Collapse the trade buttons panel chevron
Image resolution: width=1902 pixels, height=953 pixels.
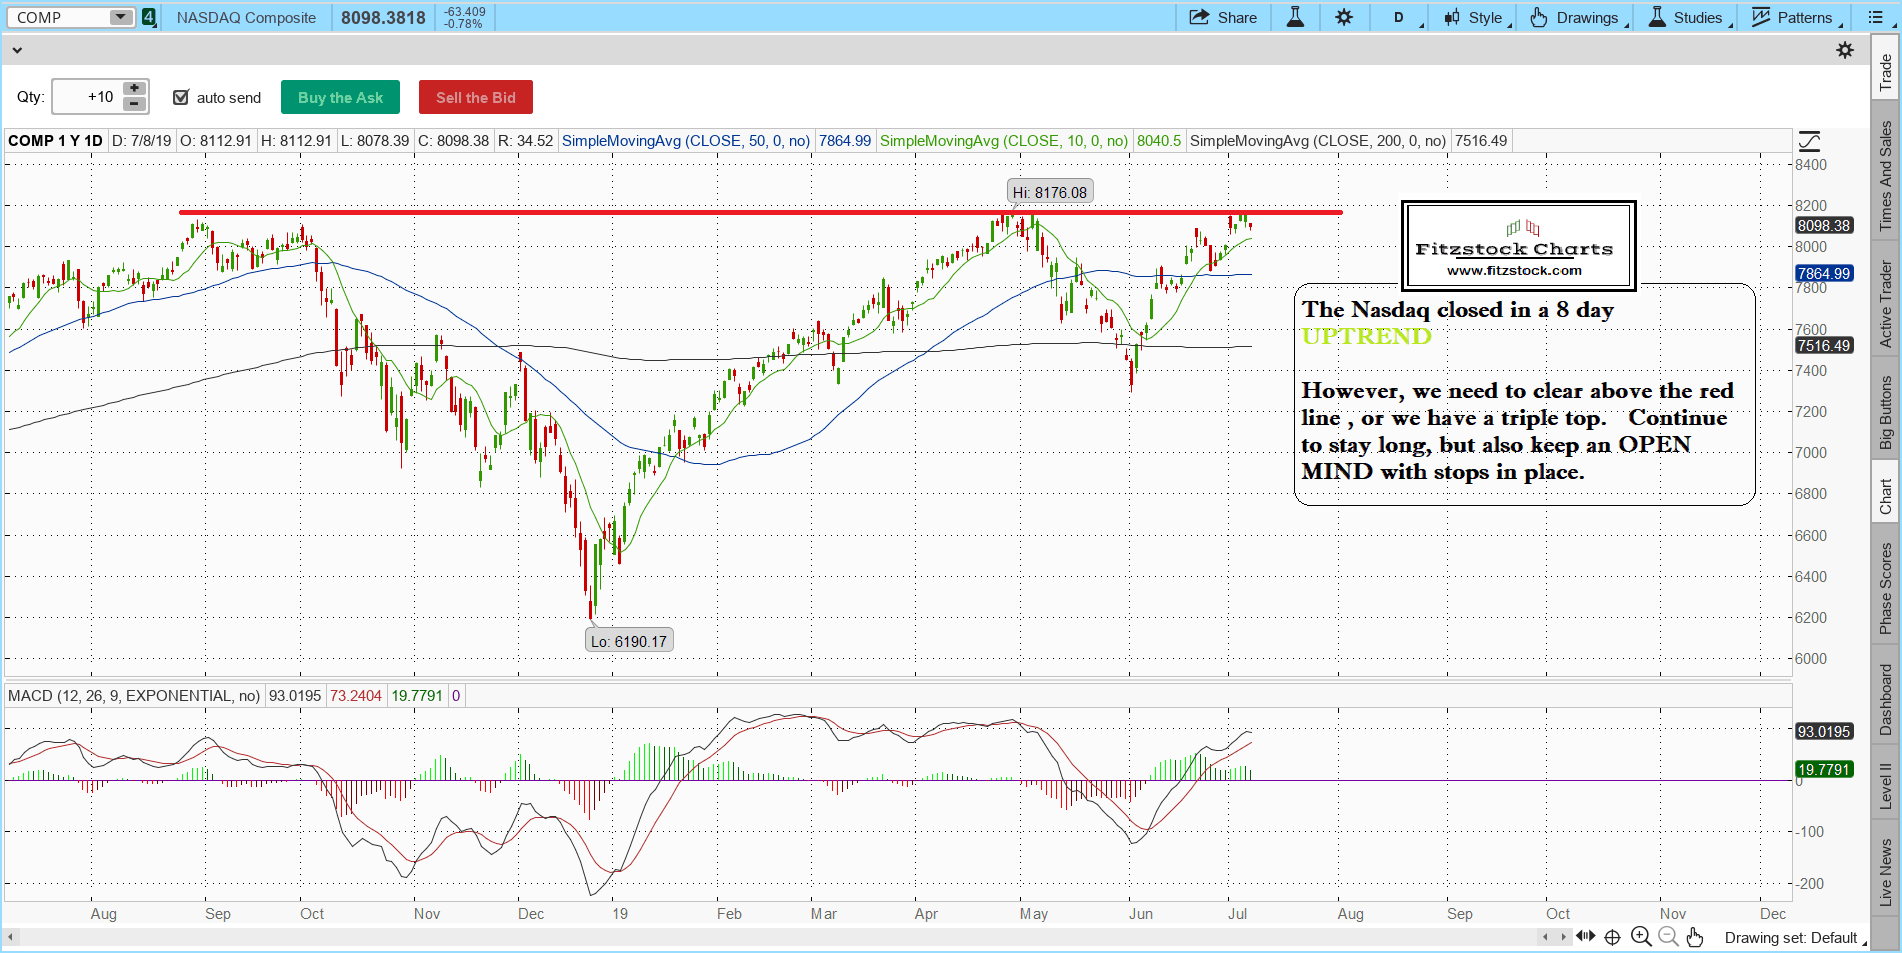coord(17,50)
